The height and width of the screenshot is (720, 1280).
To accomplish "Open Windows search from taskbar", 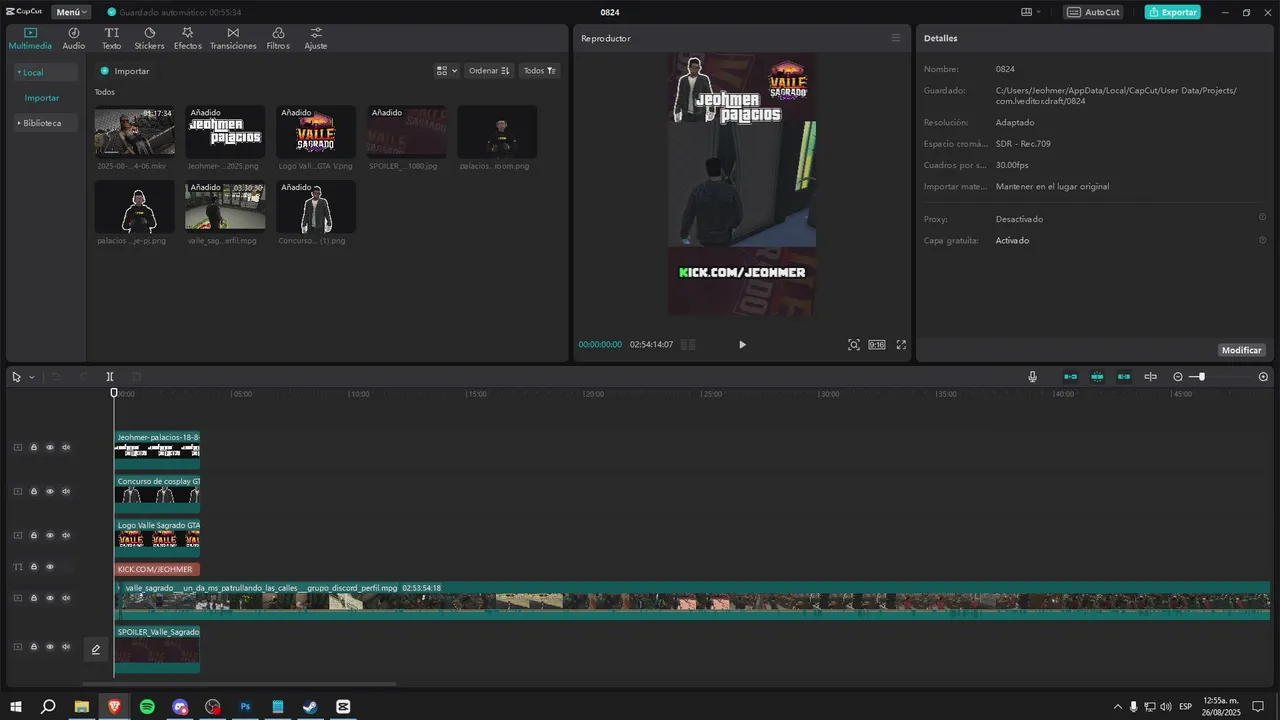I will 48,706.
